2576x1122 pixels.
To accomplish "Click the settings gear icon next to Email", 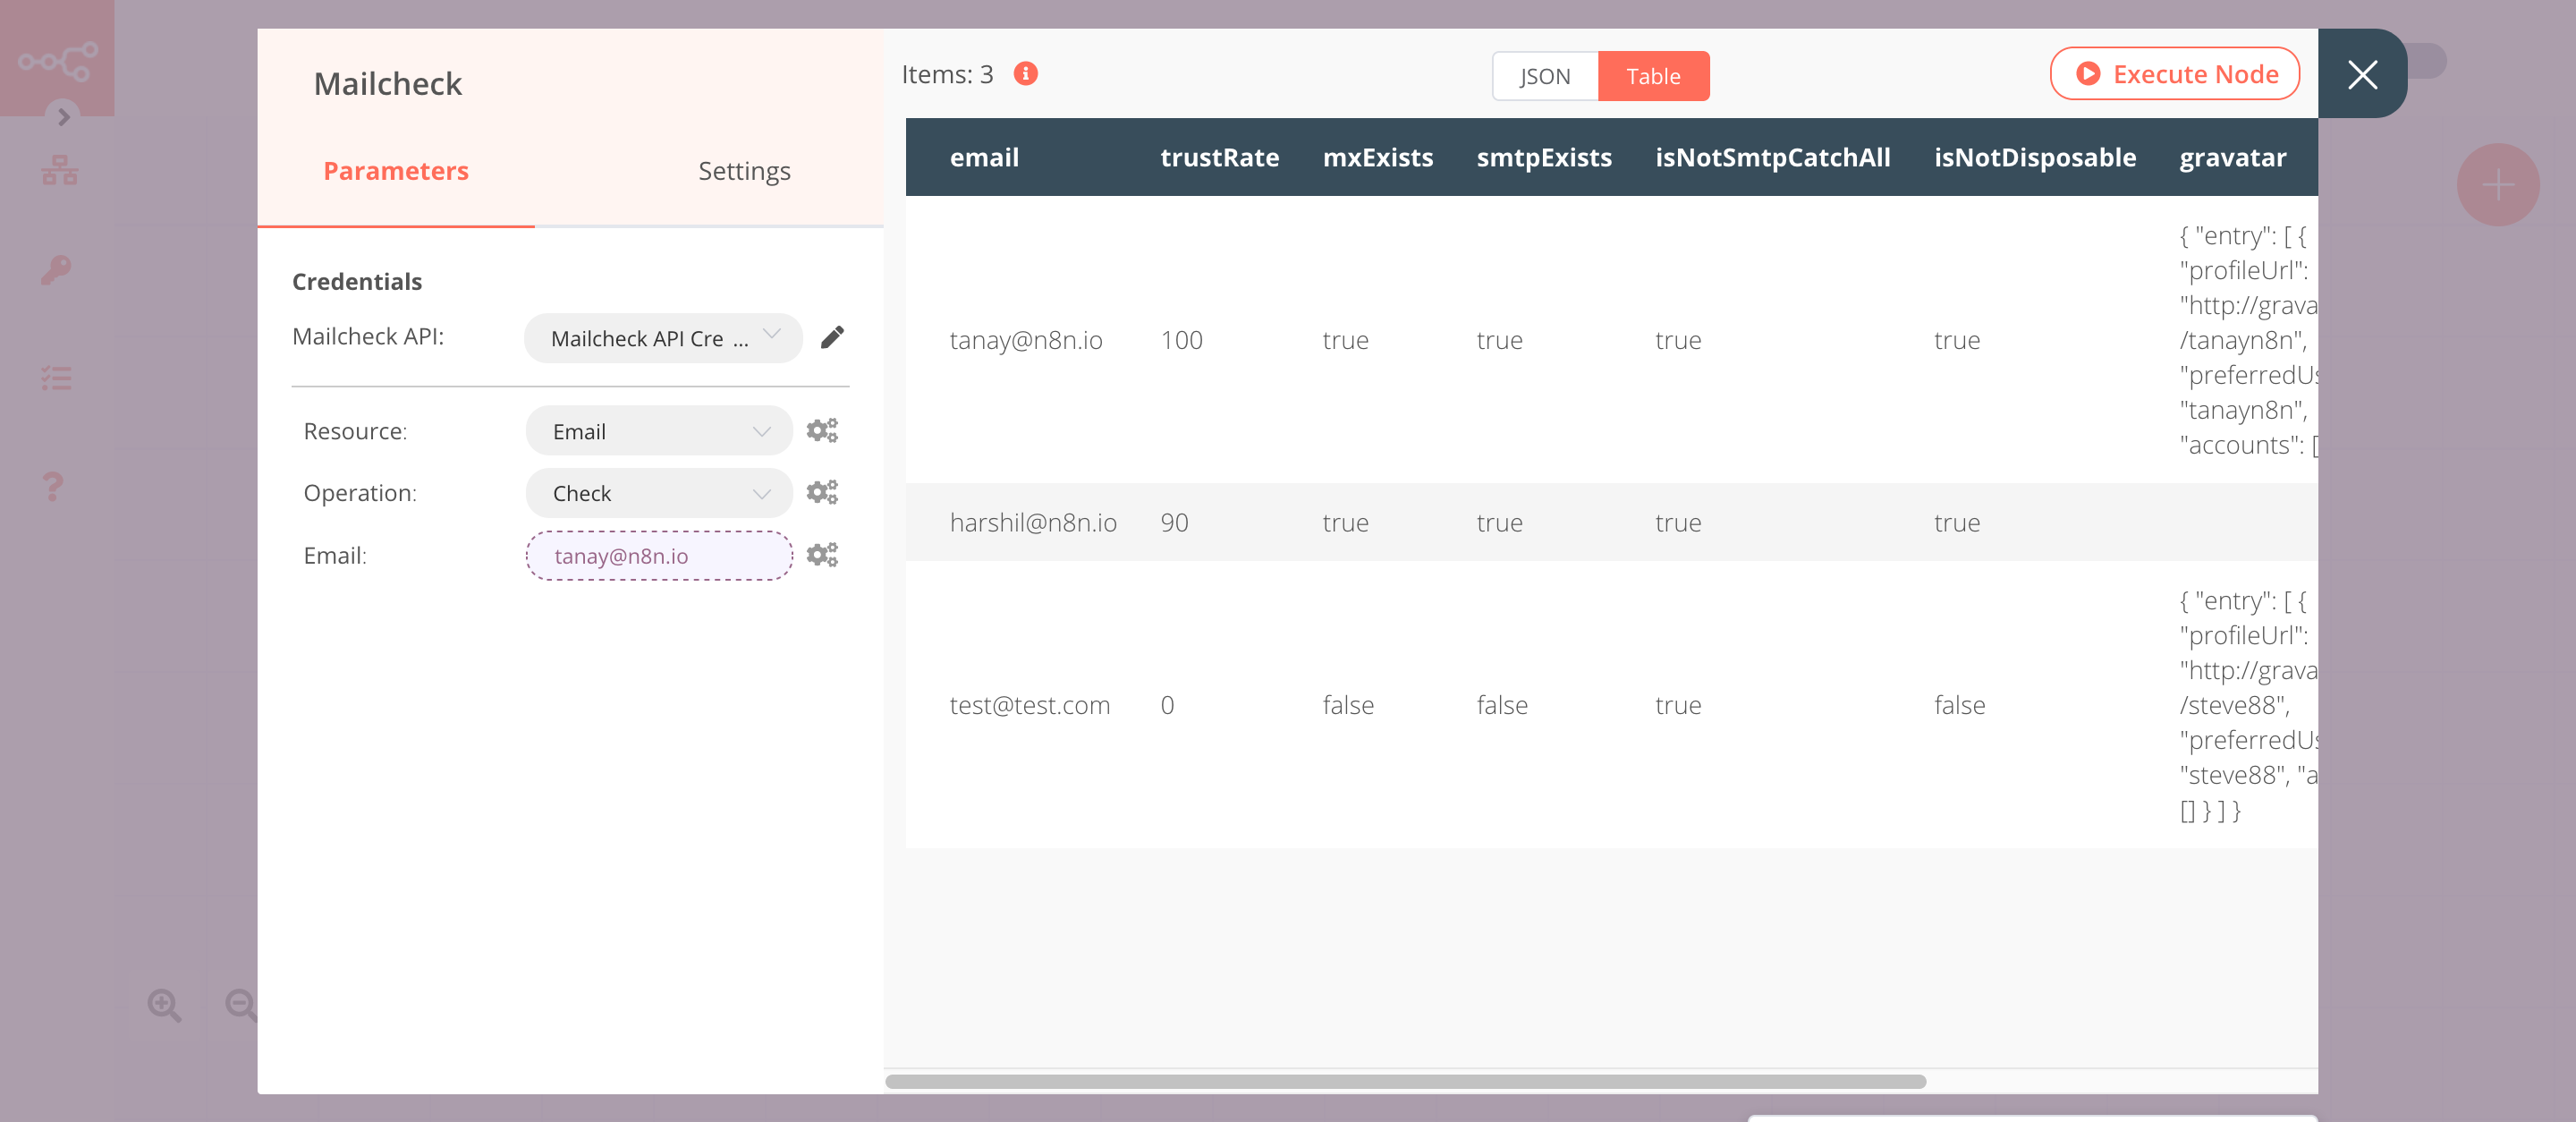I will (x=821, y=556).
